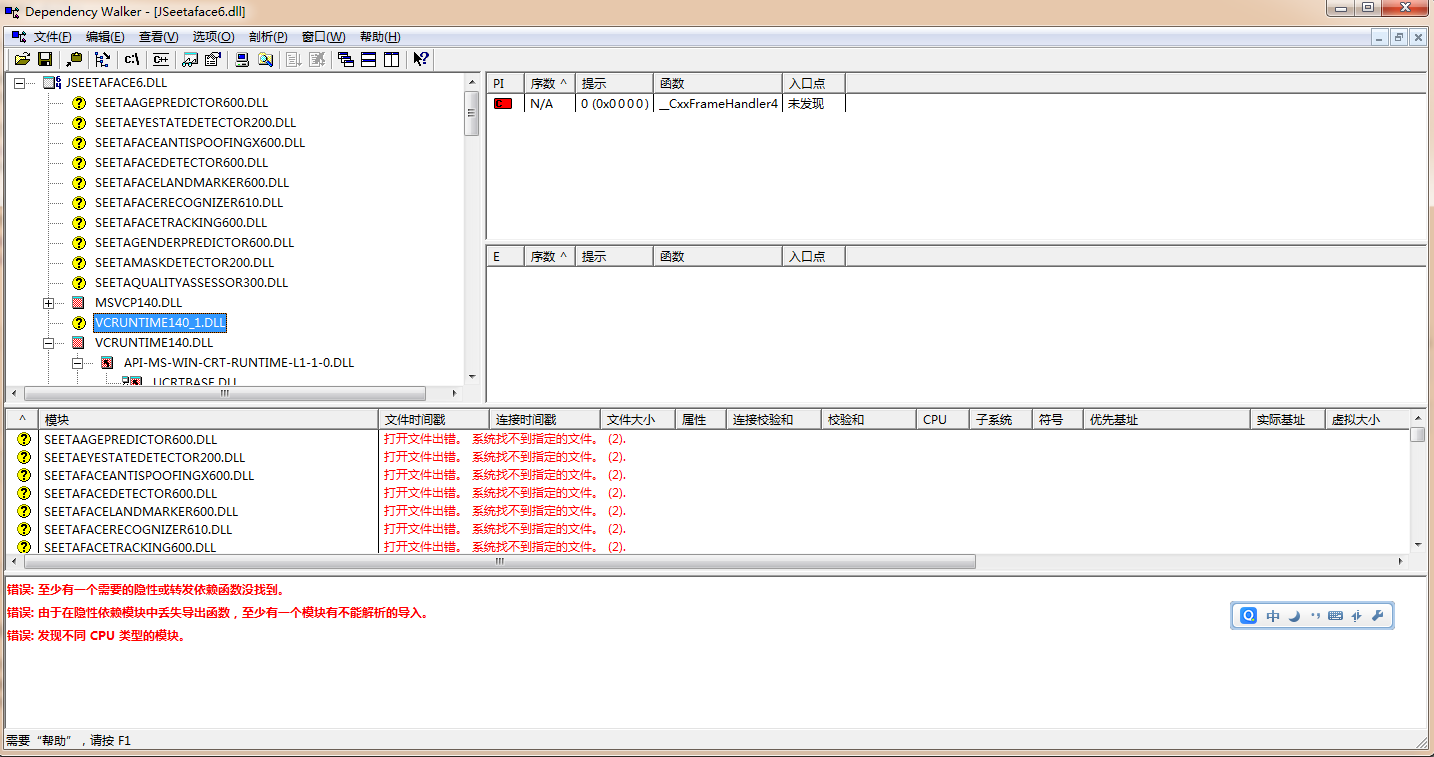Click the module list scroll down arrow
Viewport: 1434px width, 757px height.
(1418, 545)
